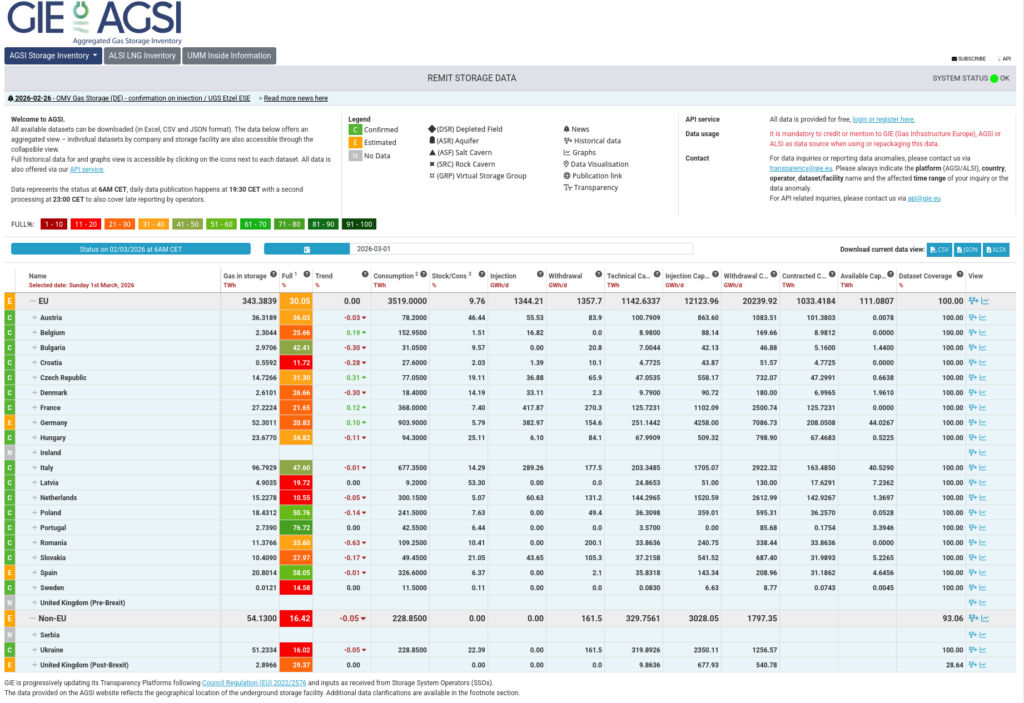This screenshot has height=703, width=1024.
Task: Download current data view as CSV
Action: point(939,249)
